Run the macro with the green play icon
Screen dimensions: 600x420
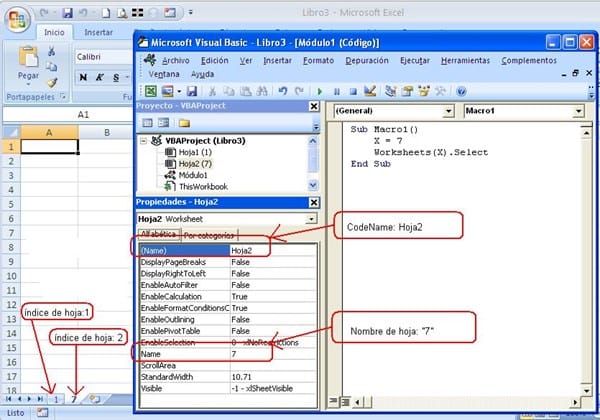point(320,91)
